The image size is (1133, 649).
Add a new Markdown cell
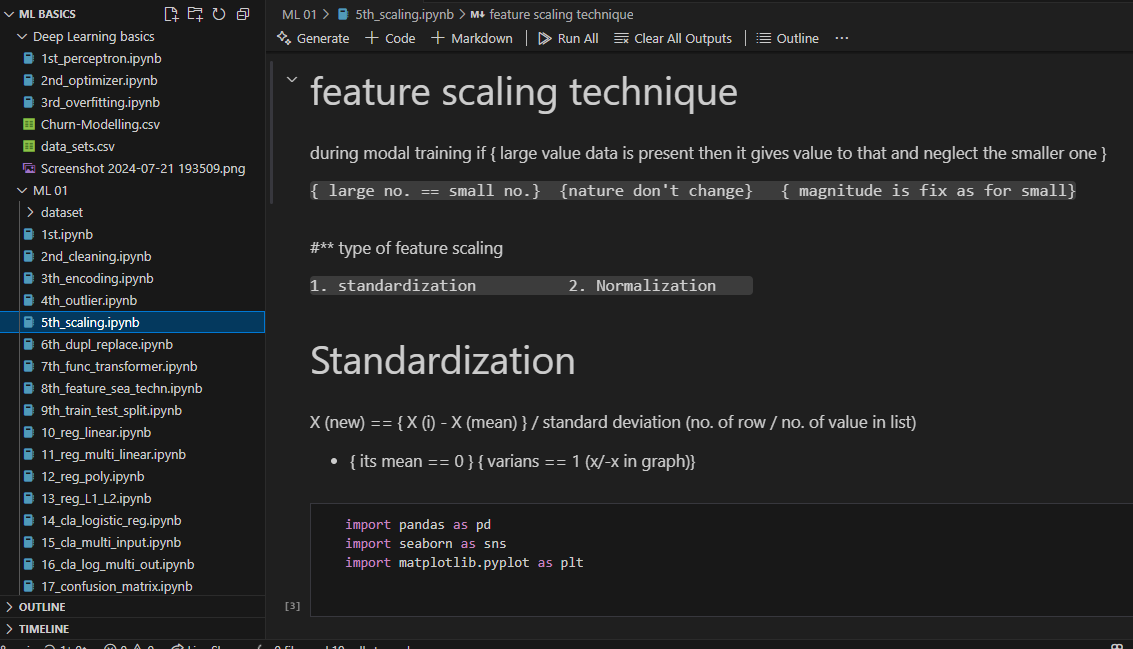(472, 38)
